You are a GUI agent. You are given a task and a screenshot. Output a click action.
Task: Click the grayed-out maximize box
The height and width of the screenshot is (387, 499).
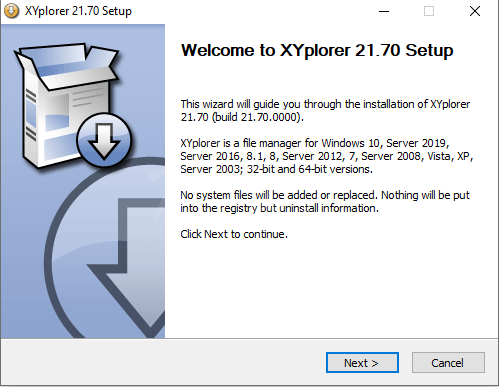[x=429, y=11]
